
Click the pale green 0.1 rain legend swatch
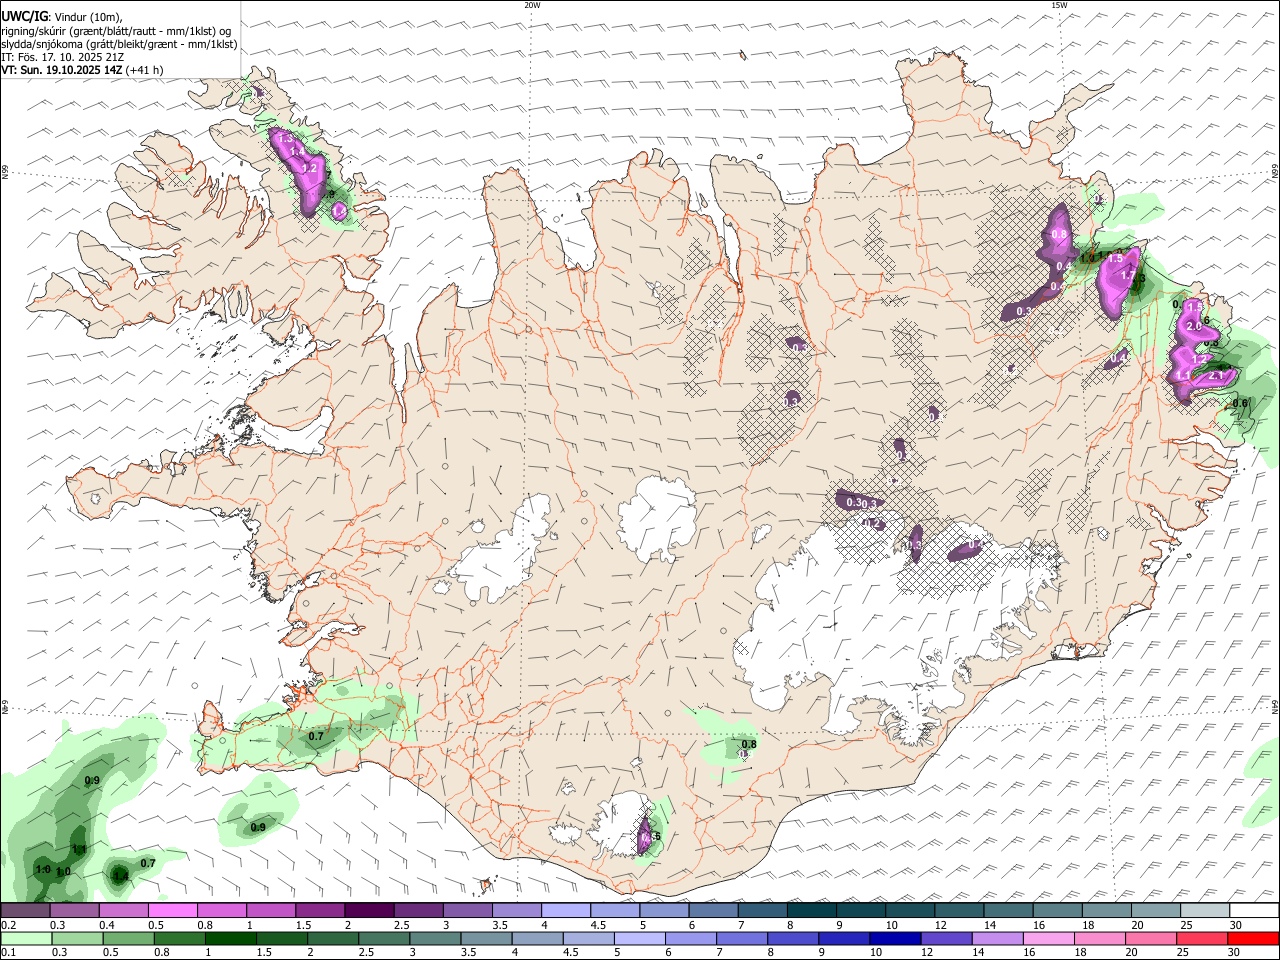click(x=26, y=938)
